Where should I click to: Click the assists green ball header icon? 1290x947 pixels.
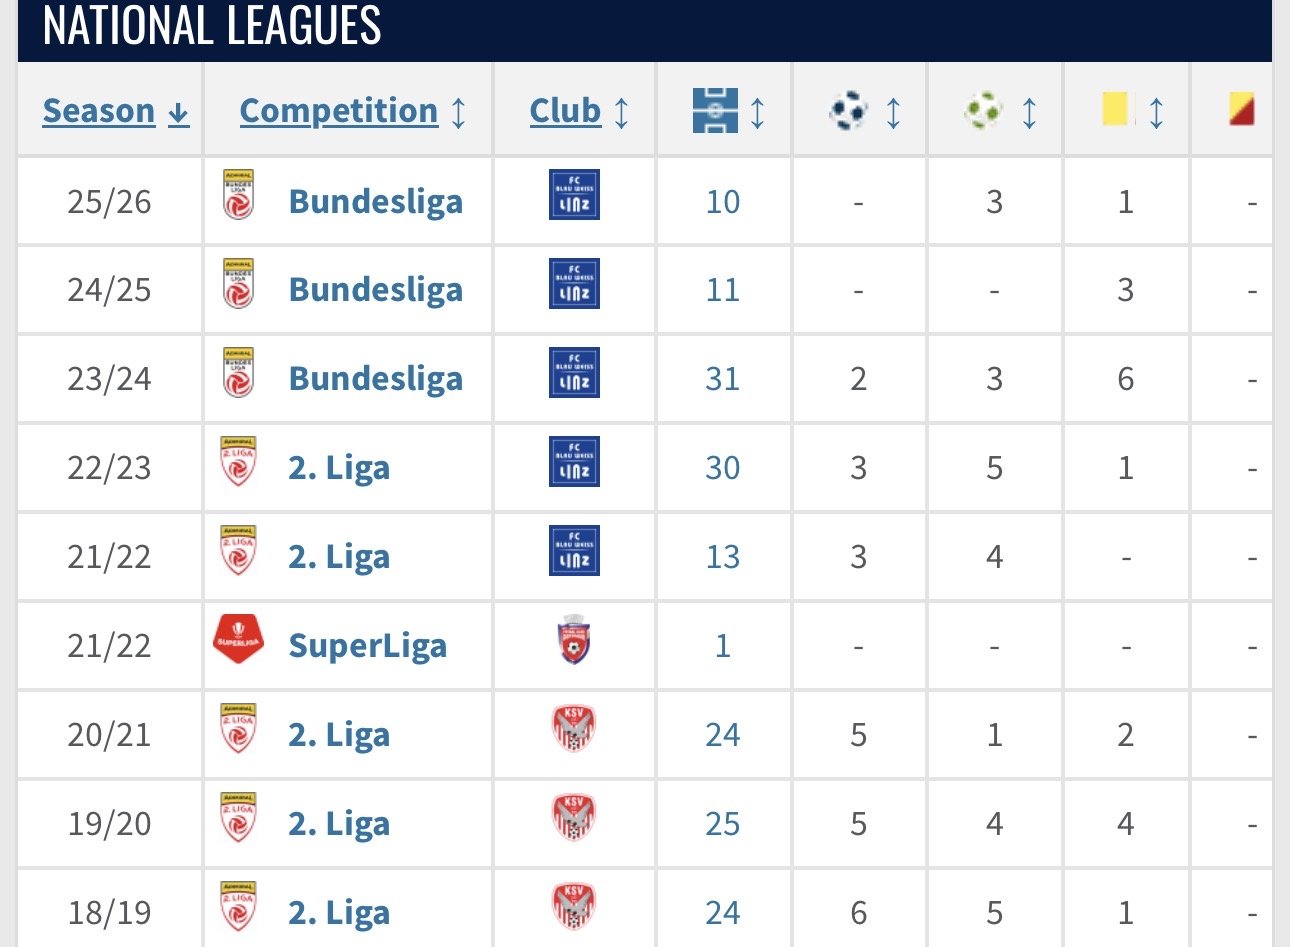coord(984,110)
